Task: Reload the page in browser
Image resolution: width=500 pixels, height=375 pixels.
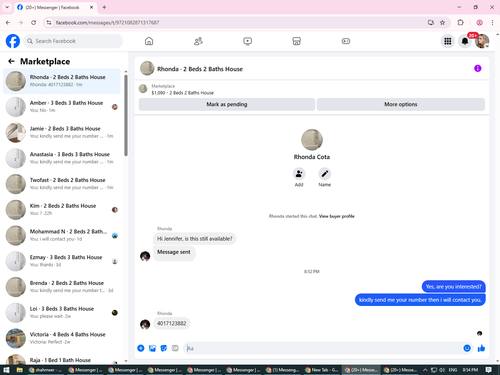Action: click(33, 23)
